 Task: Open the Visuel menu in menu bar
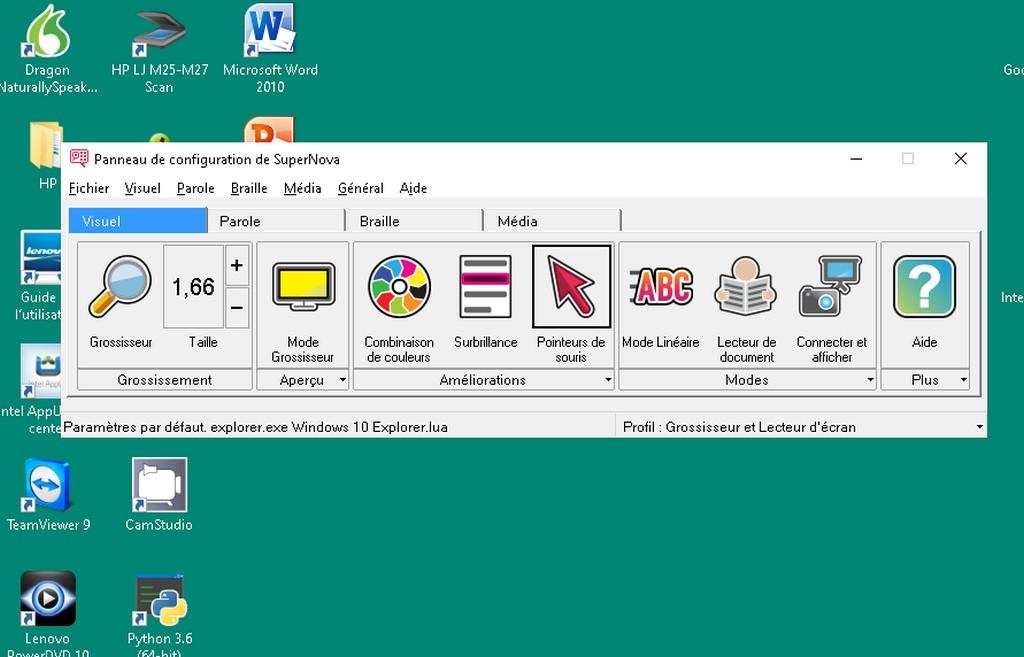[142, 188]
